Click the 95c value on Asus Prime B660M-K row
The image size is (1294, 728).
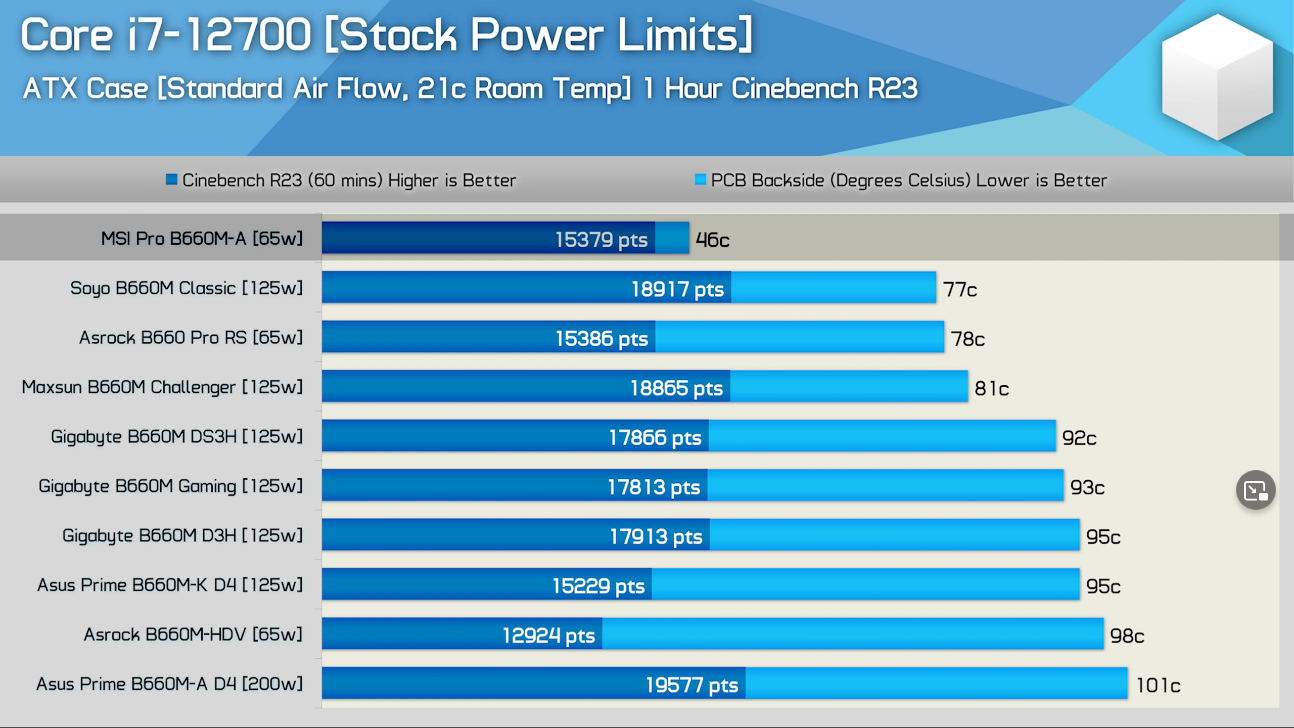[x=1104, y=586]
